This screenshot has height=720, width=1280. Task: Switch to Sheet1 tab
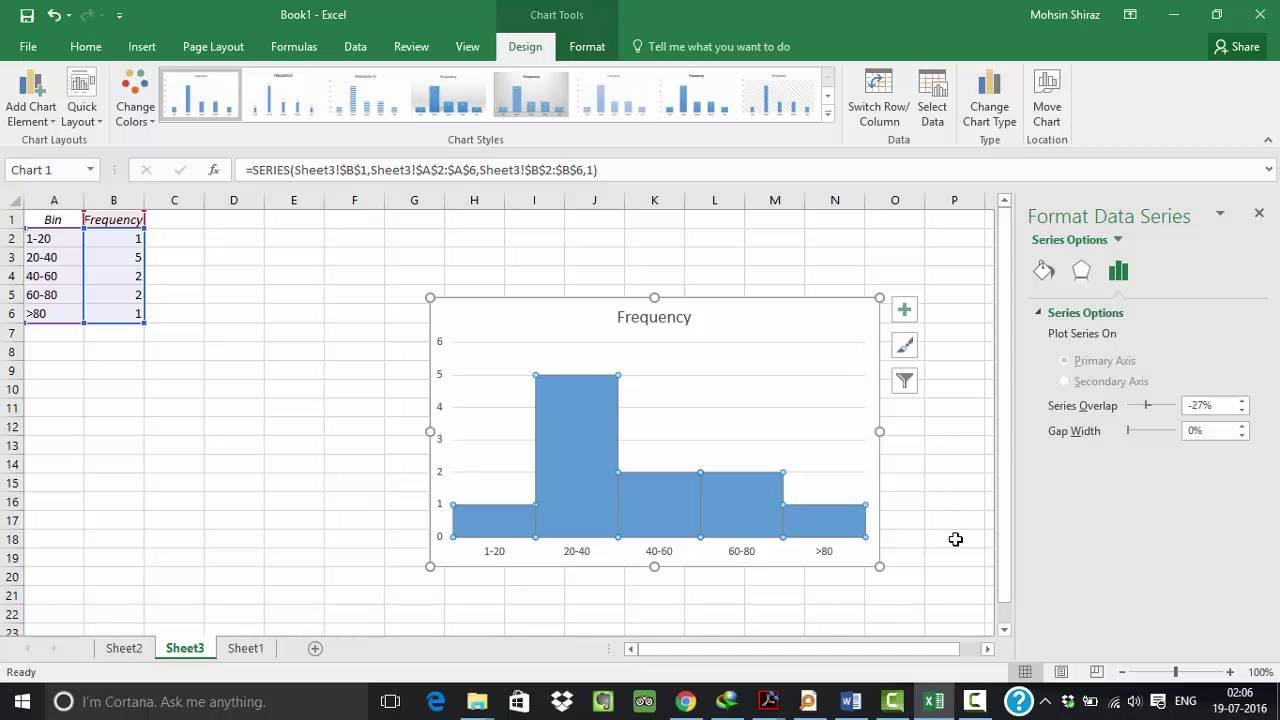(245, 648)
